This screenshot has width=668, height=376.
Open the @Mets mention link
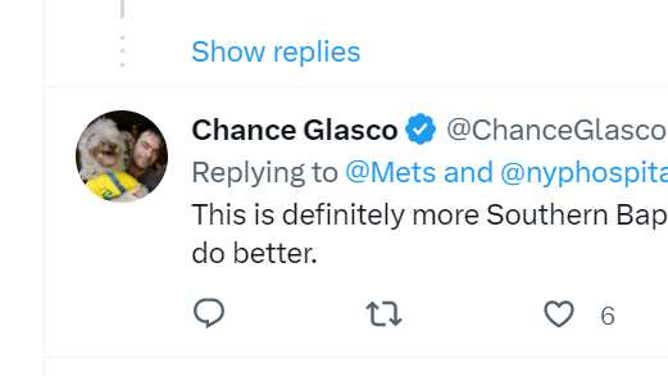391,172
